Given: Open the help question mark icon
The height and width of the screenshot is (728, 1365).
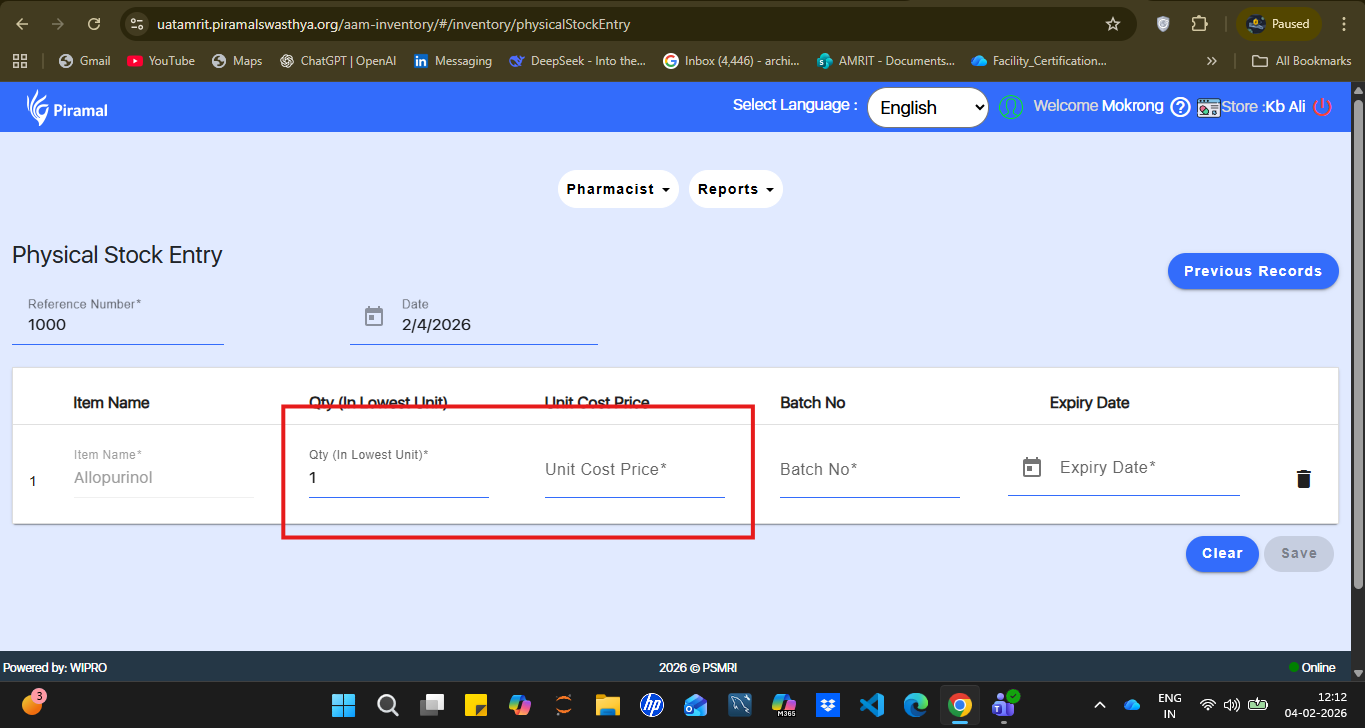Looking at the screenshot, I should (x=1180, y=107).
